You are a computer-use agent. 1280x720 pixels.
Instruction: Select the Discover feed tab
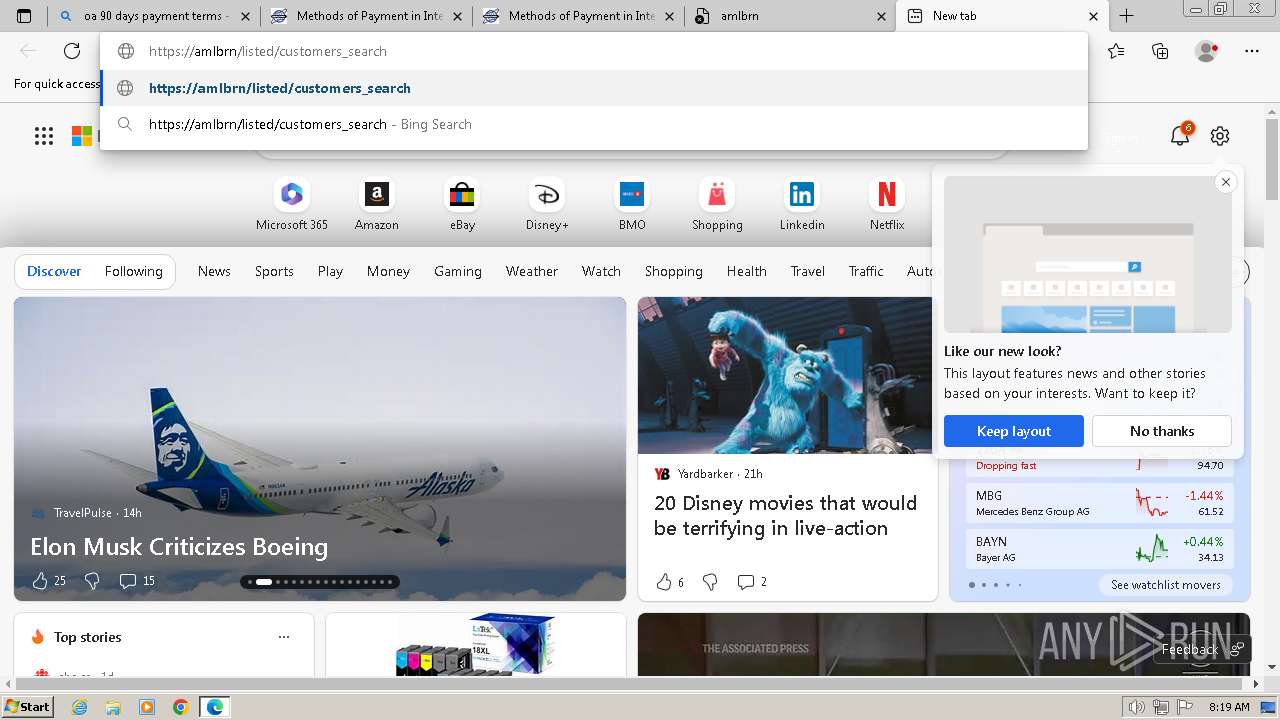pyautogui.click(x=54, y=271)
